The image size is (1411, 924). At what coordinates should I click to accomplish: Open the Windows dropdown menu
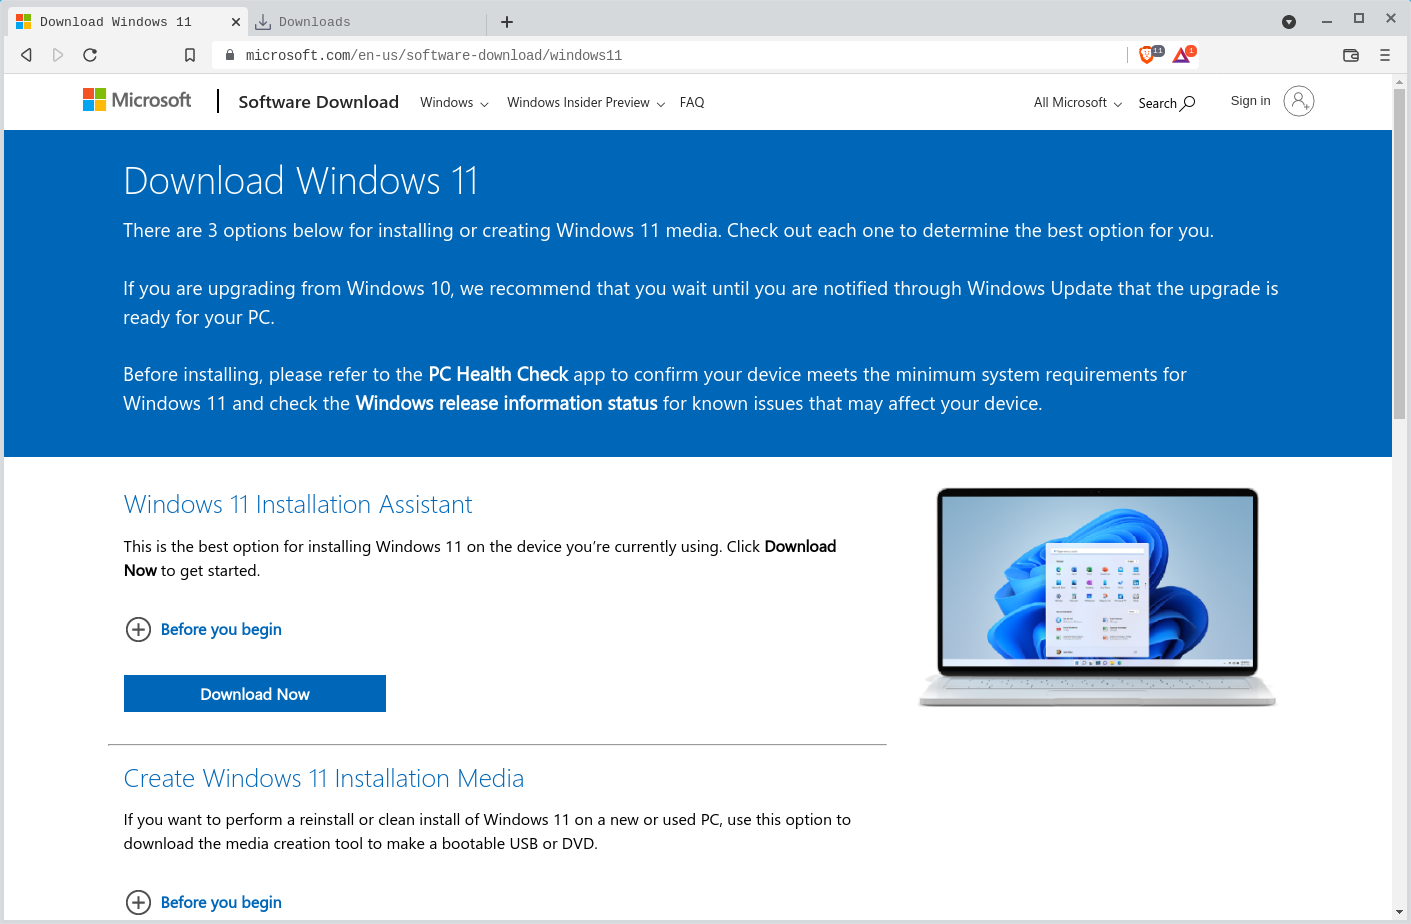pos(454,103)
